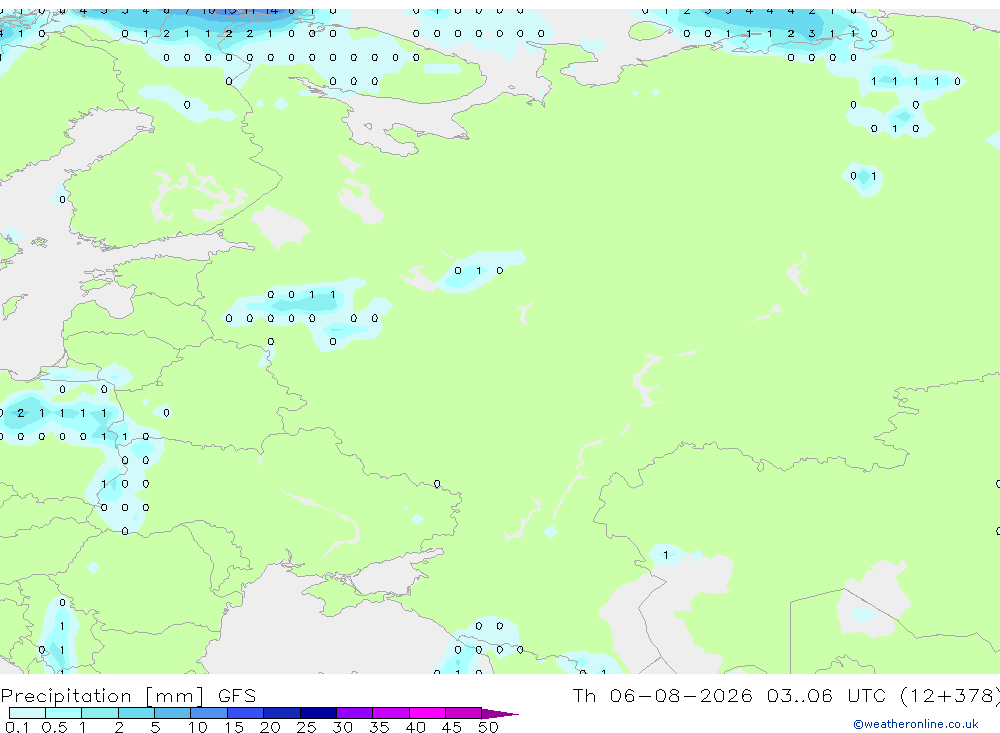
Task: Click the legend label '45'
Action: [x=452, y=727]
